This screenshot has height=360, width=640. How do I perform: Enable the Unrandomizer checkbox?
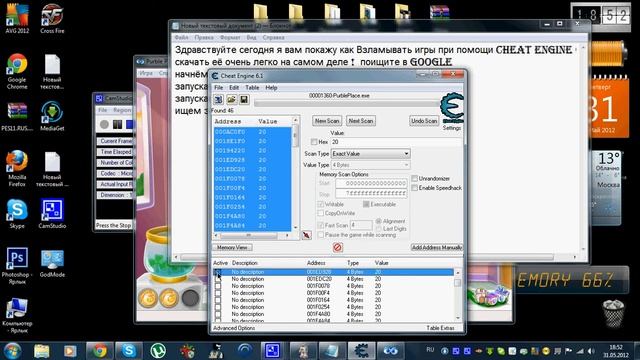tap(414, 178)
